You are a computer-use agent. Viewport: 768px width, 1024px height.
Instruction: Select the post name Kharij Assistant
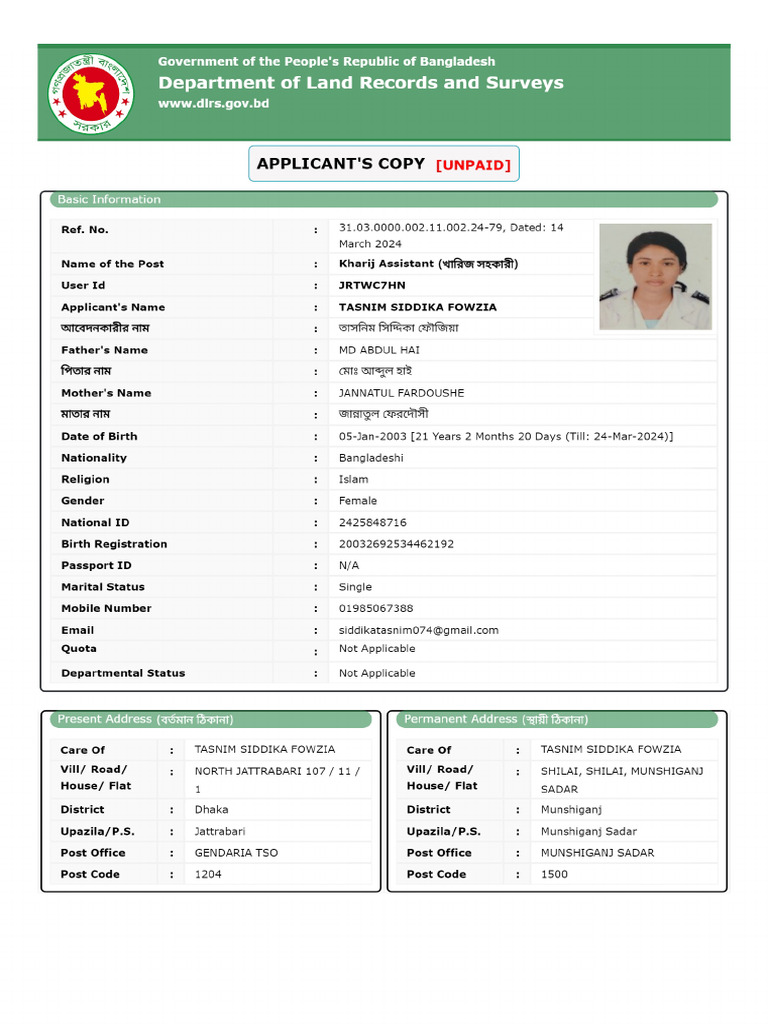pos(428,264)
